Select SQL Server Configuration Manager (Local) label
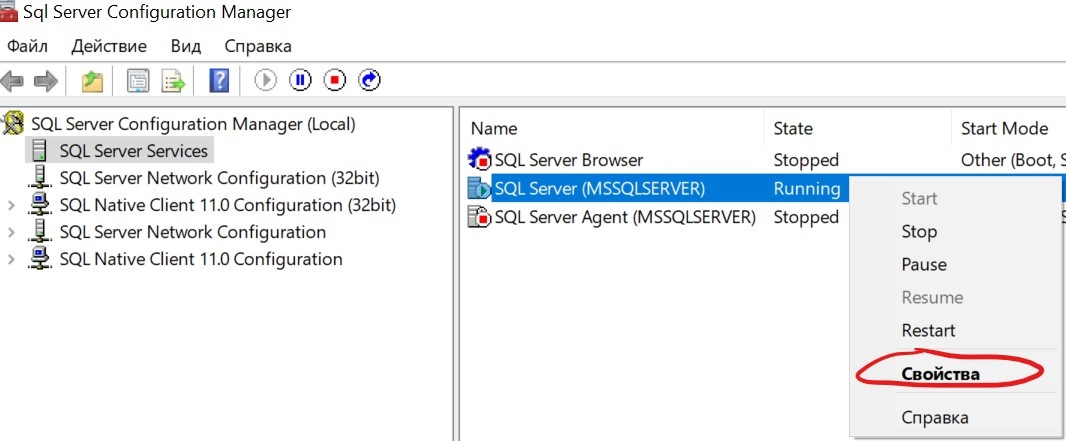The height and width of the screenshot is (441, 1066). point(193,124)
